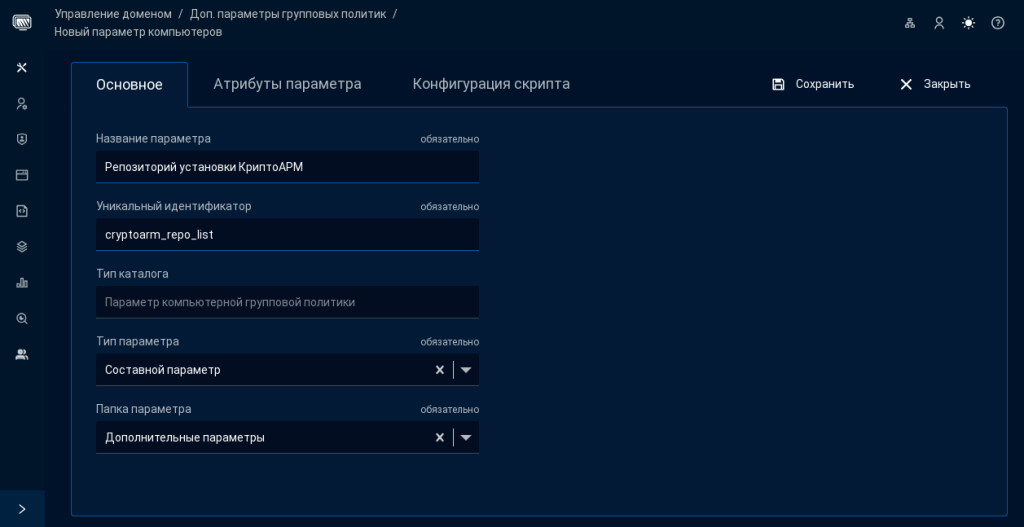Click the Закрыть button label
The width and height of the screenshot is (1024, 527).
(x=947, y=84)
